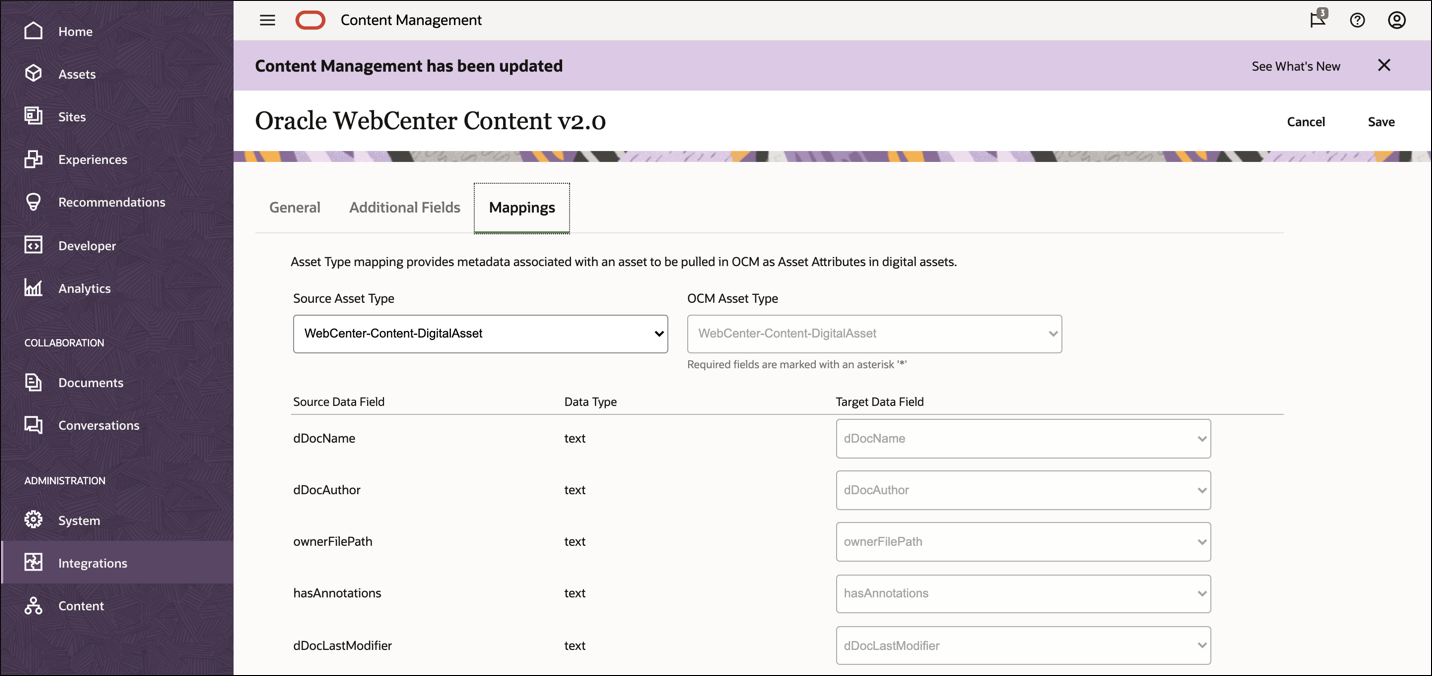Click the Oracle logo icon
Viewport: 1432px width, 676px height.
pos(310,20)
